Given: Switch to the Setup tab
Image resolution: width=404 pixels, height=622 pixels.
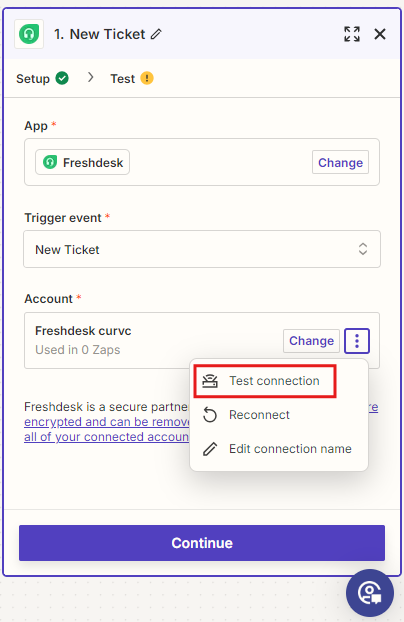Looking at the screenshot, I should click(x=33, y=79).
